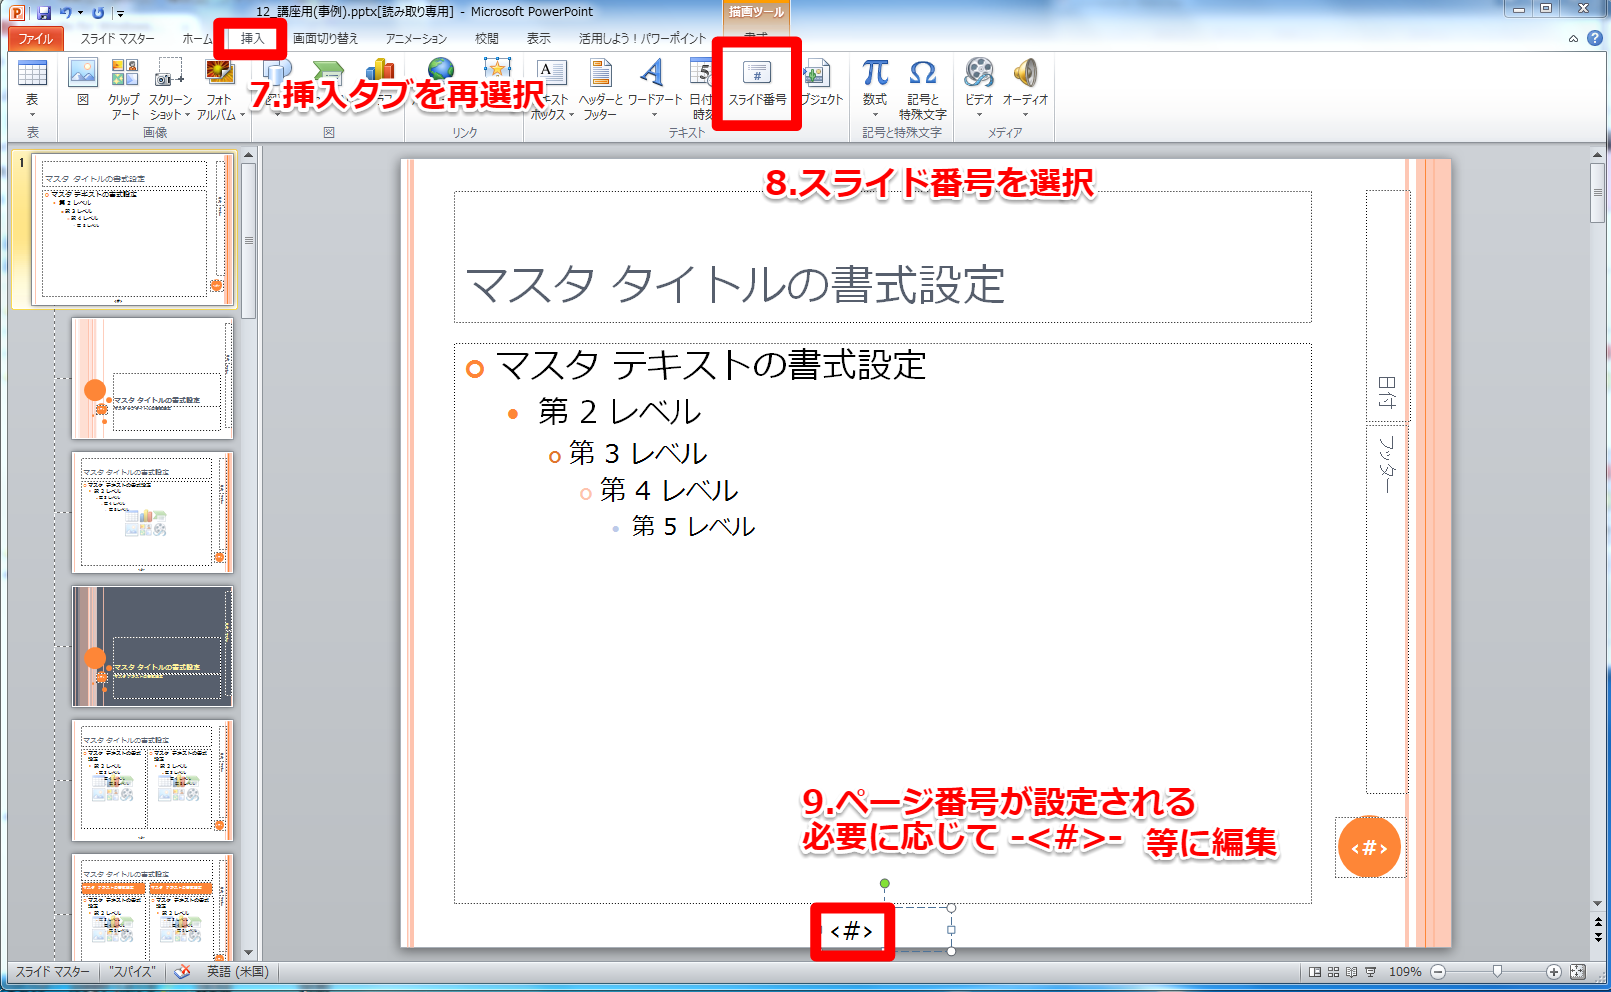Select the dark title layout thumbnail
Viewport: 1611px width, 992px height.
[152, 646]
